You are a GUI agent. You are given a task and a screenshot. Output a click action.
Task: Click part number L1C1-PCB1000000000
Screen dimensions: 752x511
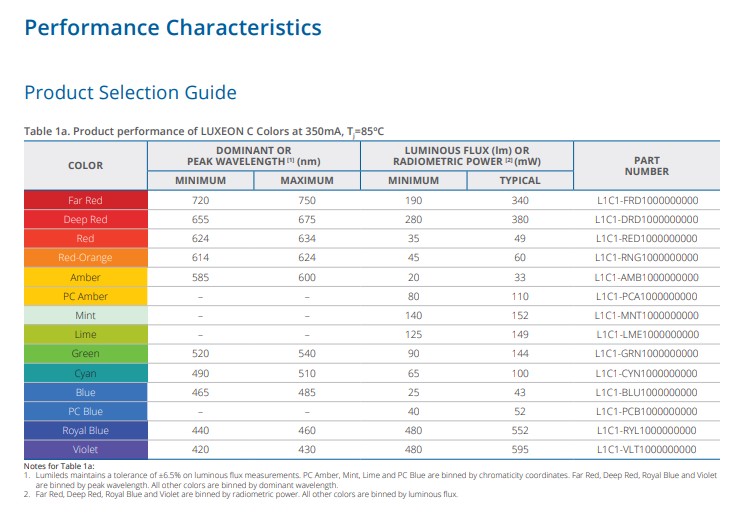pos(646,412)
